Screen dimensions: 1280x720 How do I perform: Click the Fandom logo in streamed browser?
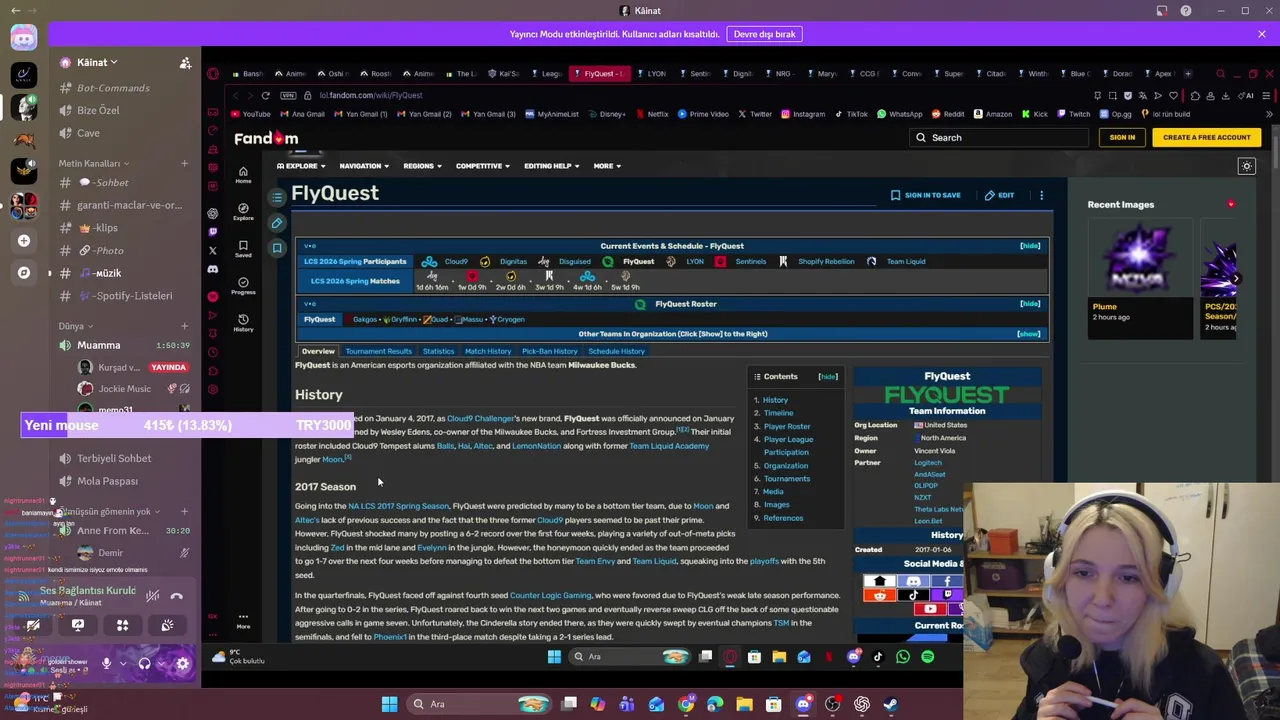266,138
